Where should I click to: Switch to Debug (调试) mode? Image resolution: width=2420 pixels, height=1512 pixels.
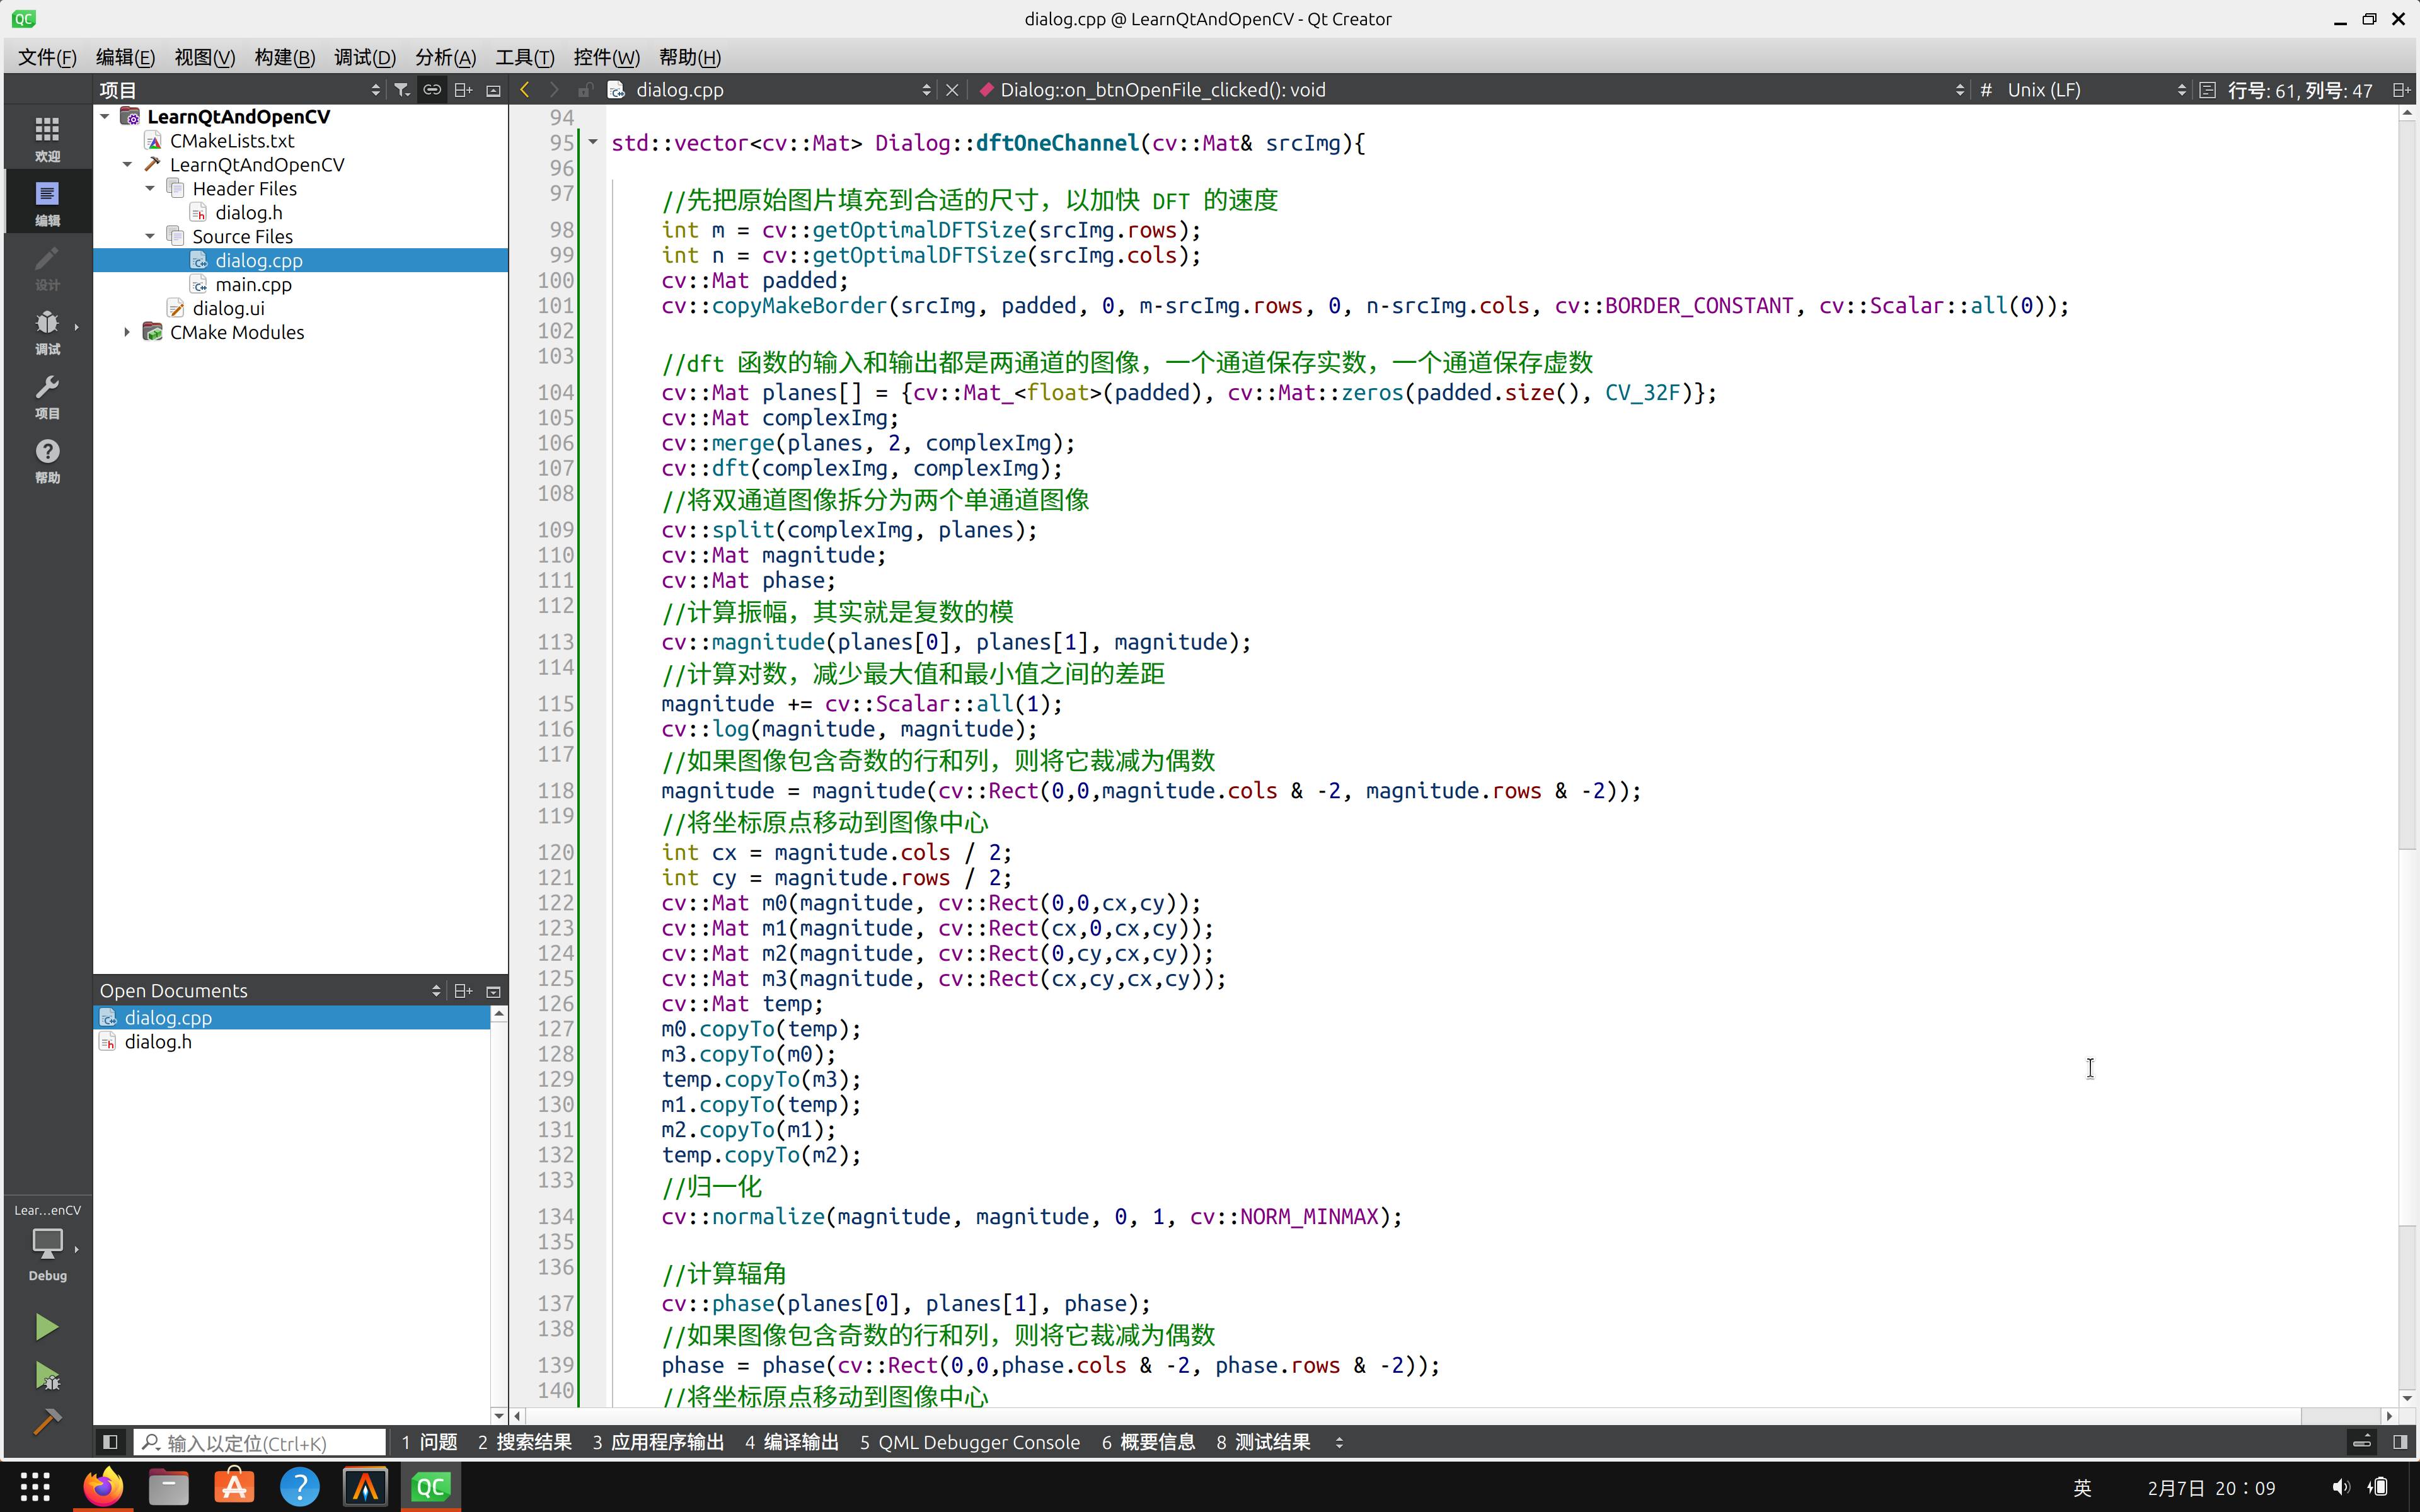pos(47,331)
